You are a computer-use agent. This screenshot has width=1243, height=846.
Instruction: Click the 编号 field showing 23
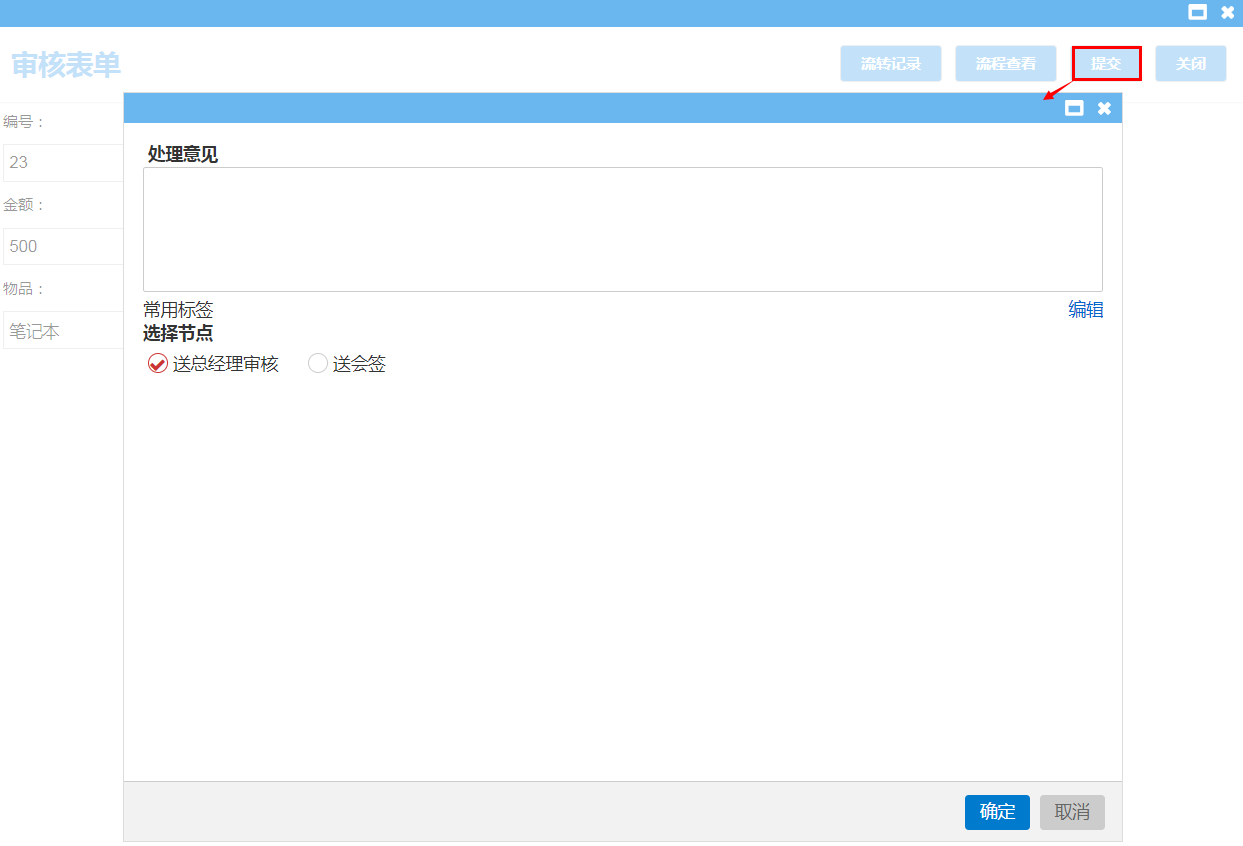[x=63, y=162]
